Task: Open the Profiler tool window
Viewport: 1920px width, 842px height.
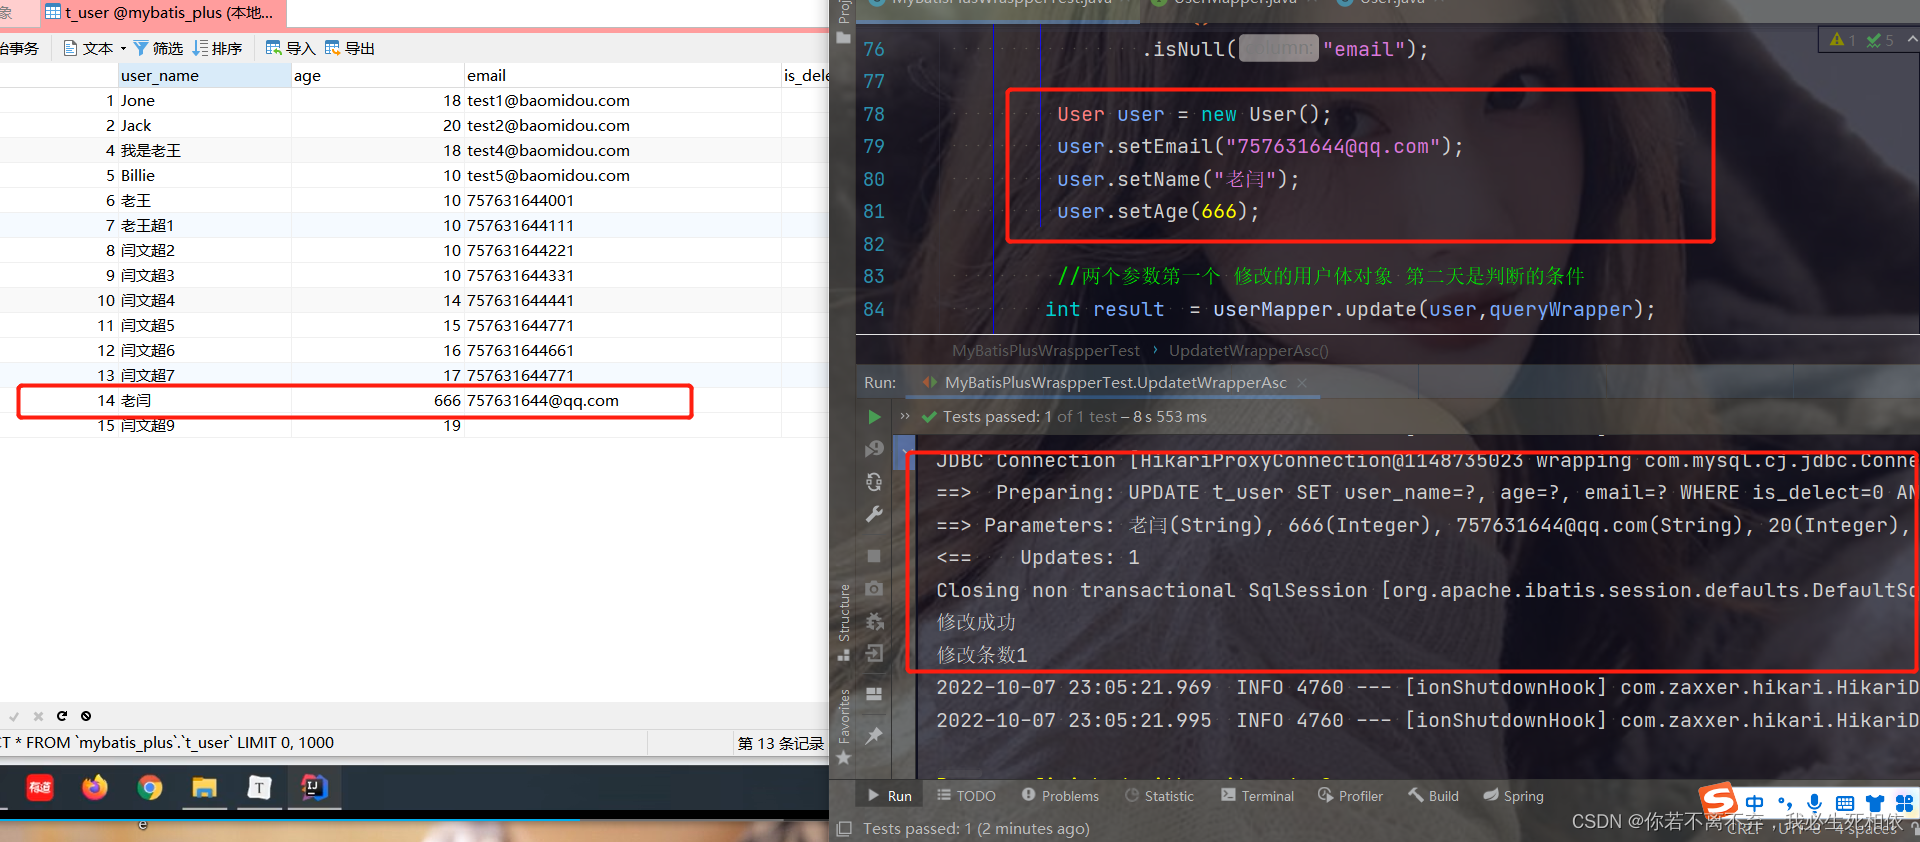Action: (x=1350, y=796)
